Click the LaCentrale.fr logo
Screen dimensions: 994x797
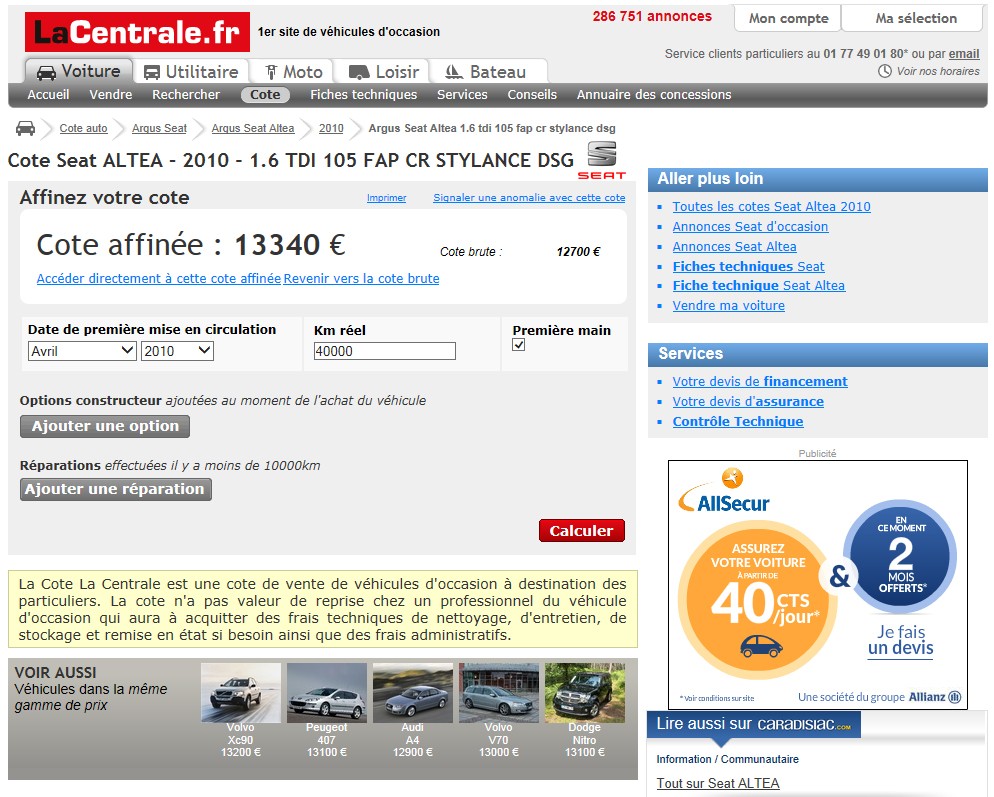pos(137,32)
